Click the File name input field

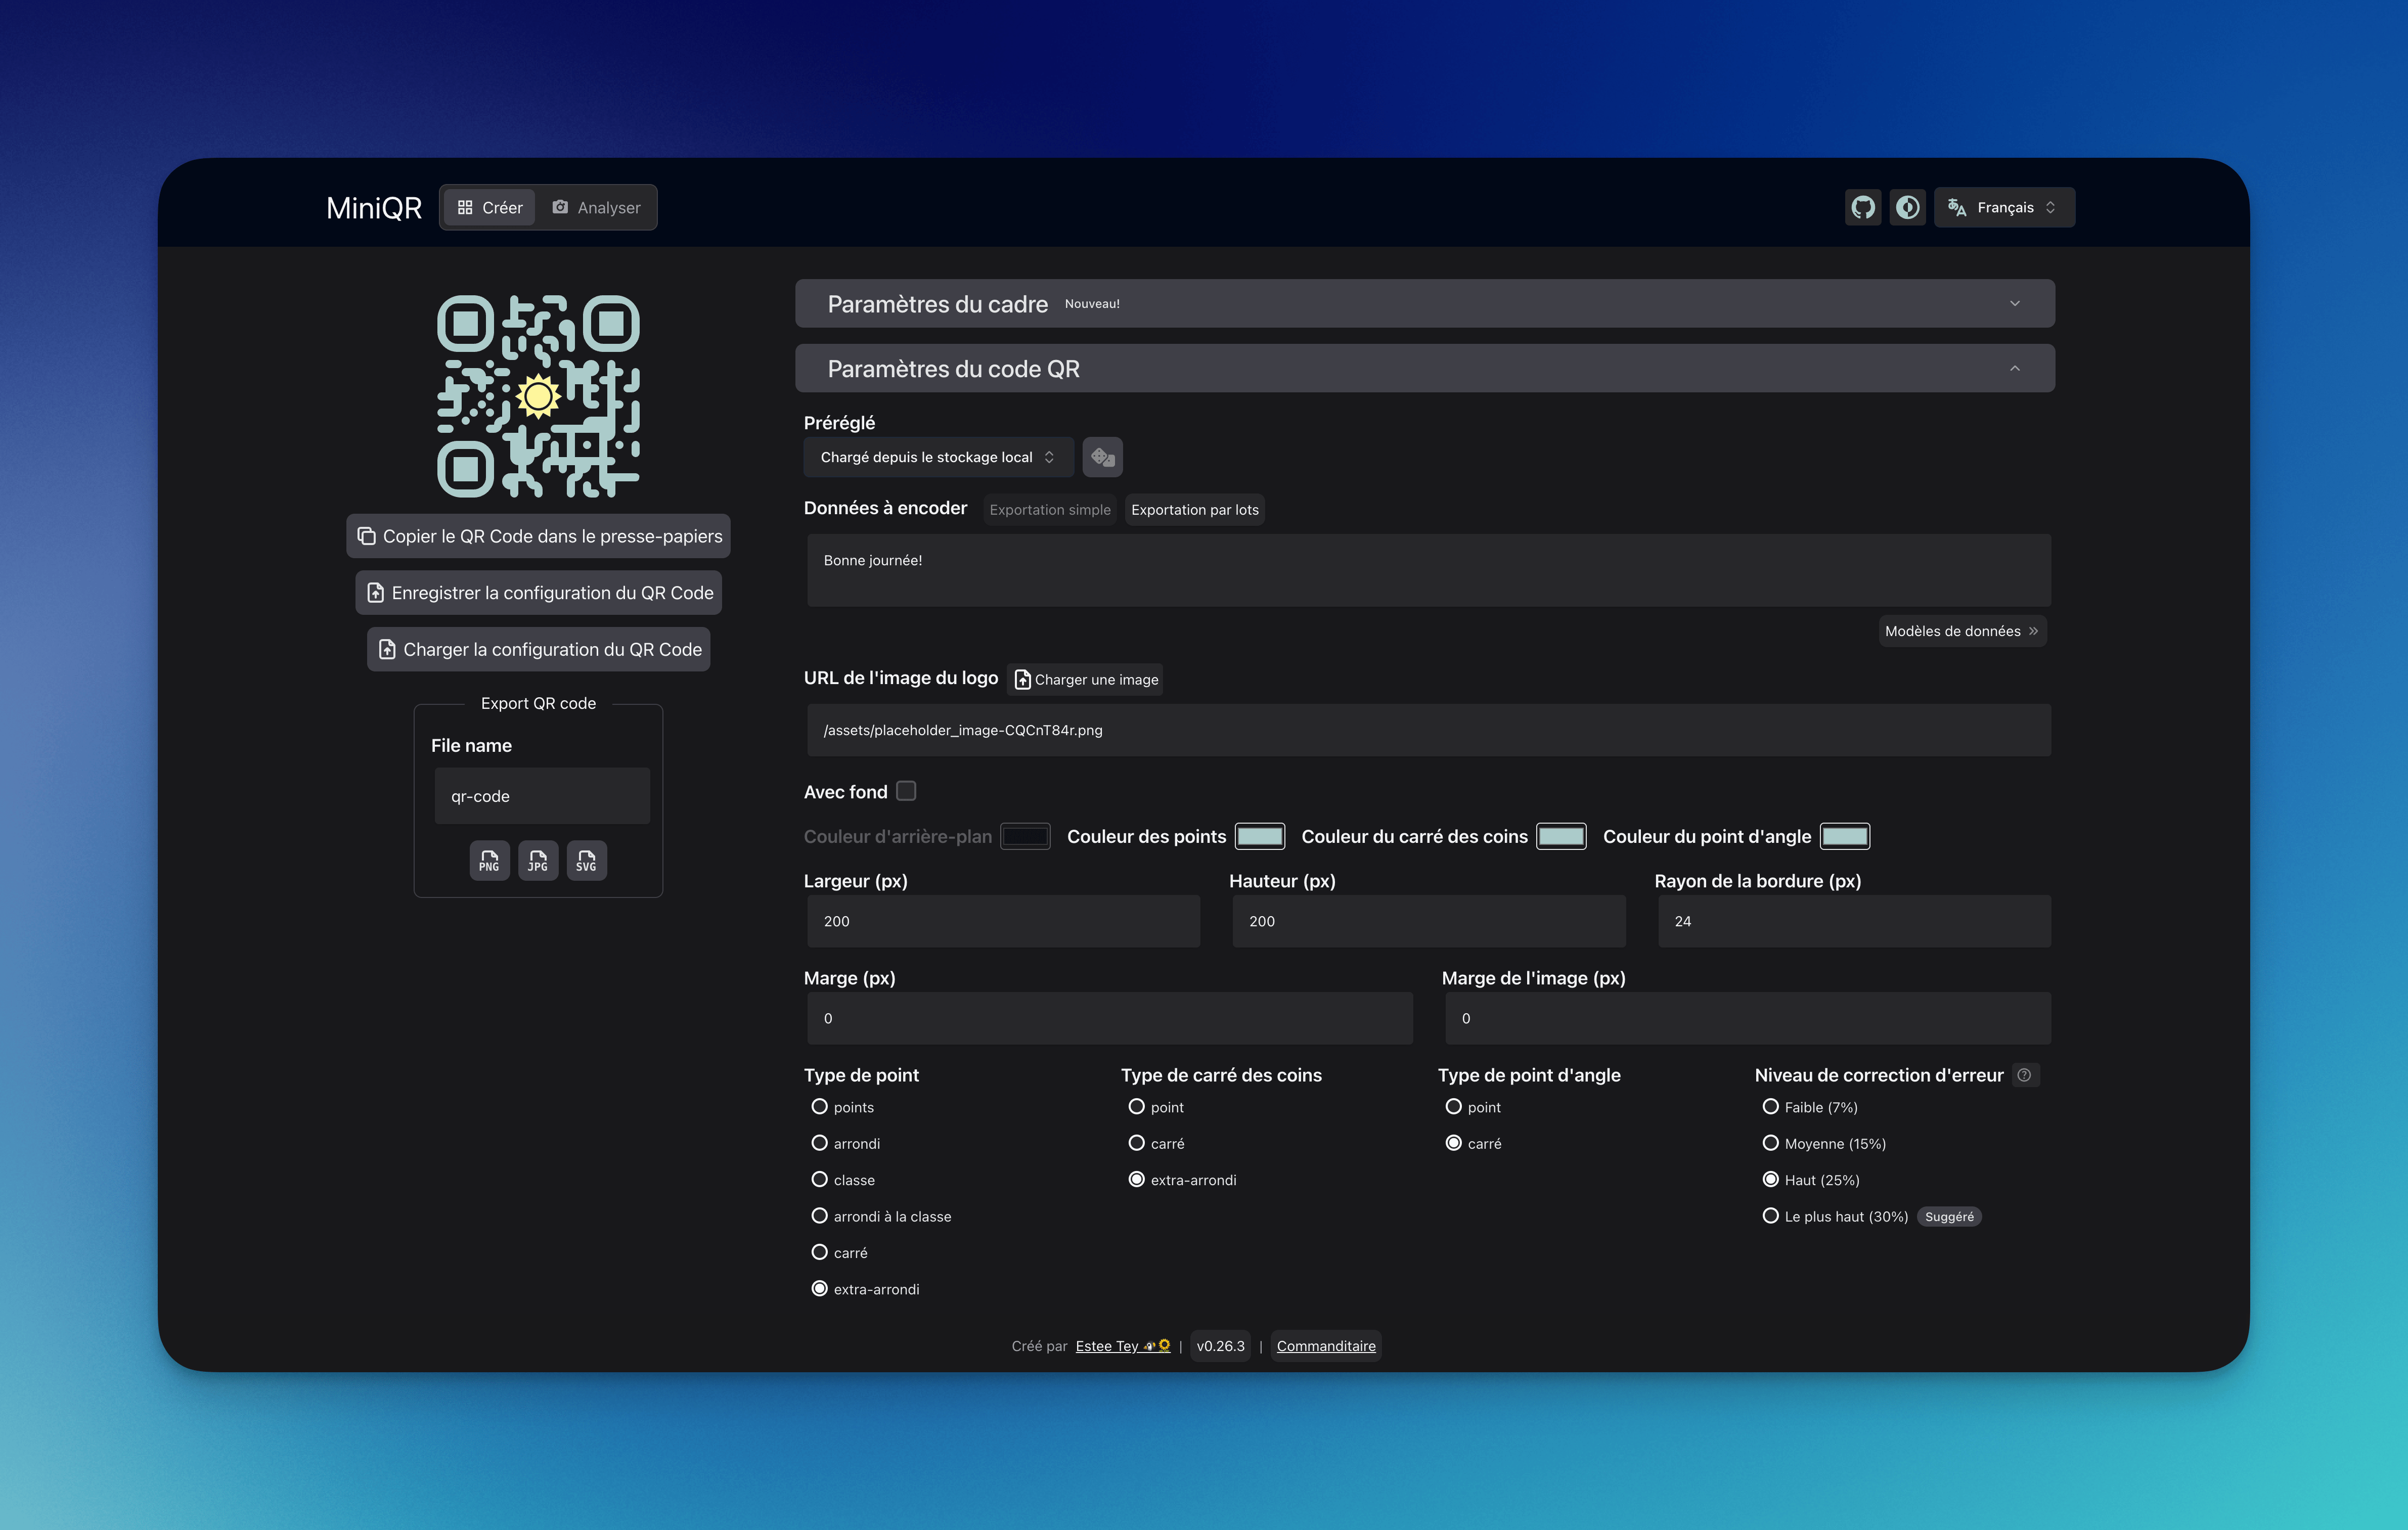541,796
